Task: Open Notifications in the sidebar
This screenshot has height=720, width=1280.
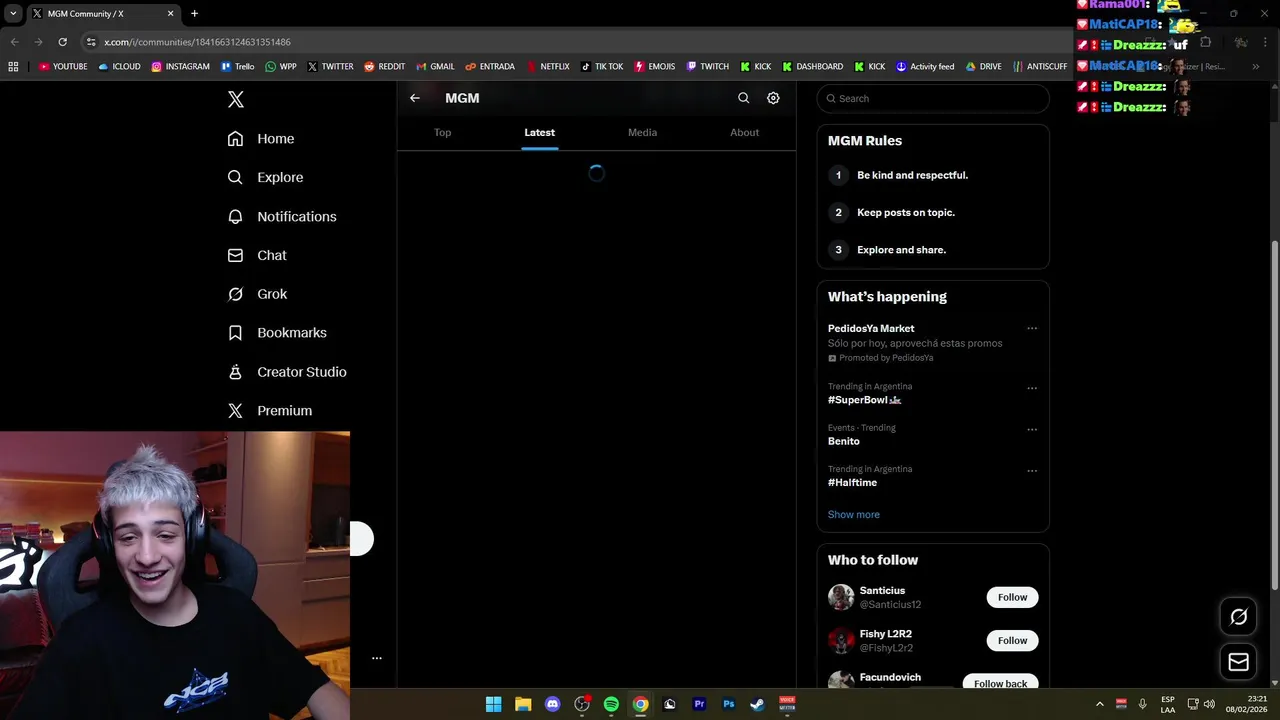Action: tap(282, 216)
